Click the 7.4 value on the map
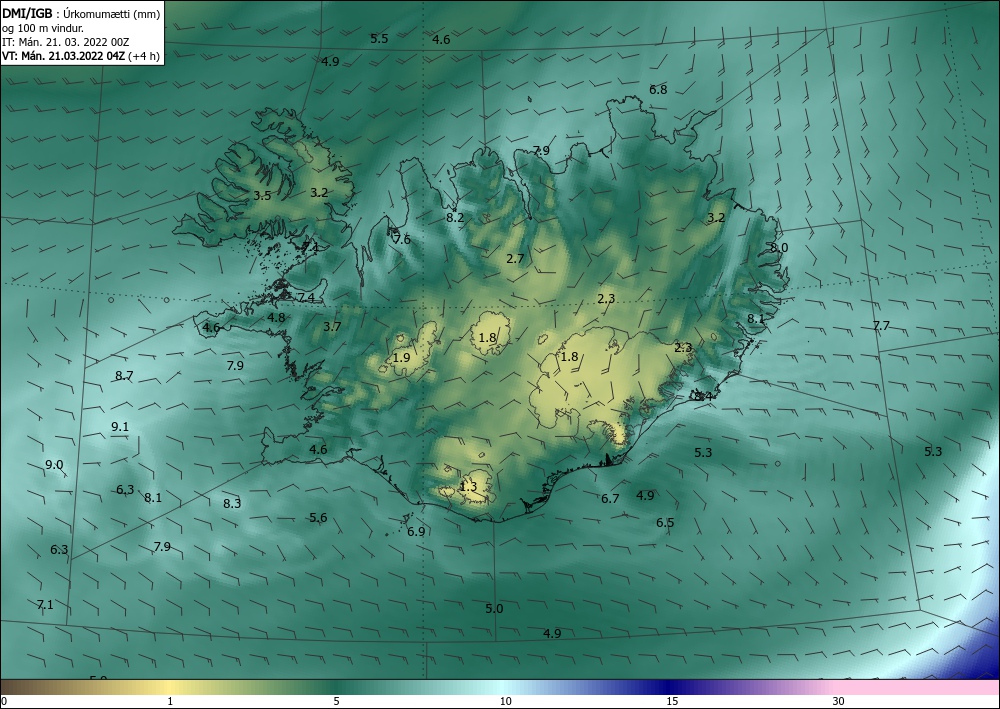The width and height of the screenshot is (1000, 709). pos(306,298)
